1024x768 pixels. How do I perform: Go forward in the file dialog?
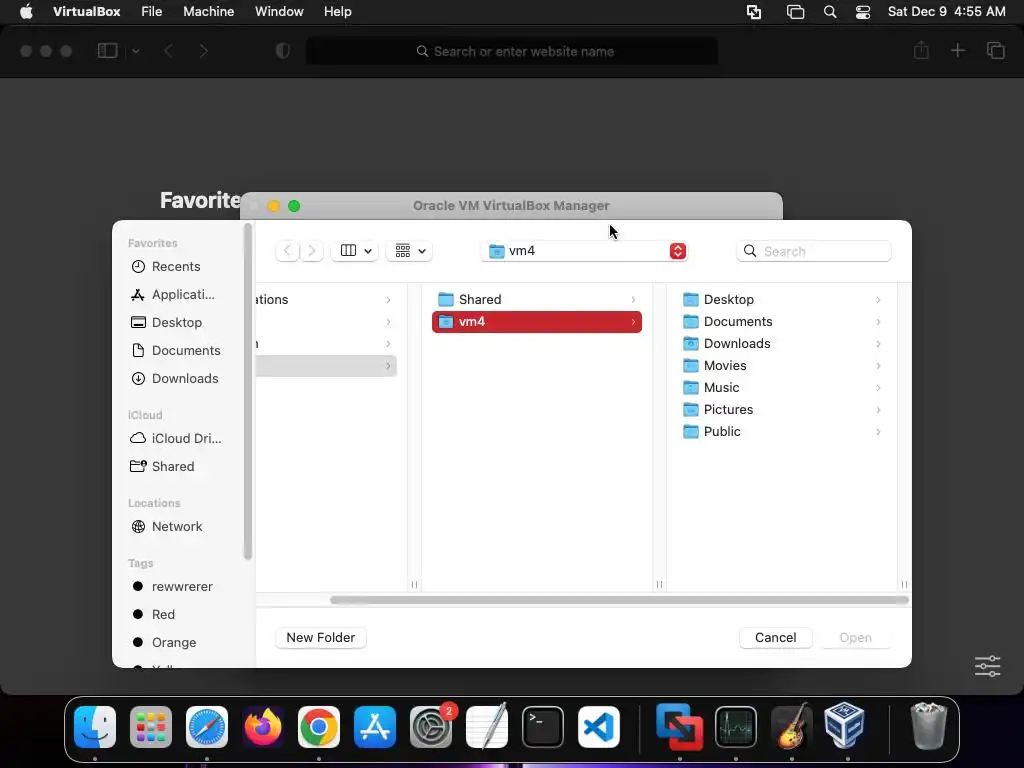coord(312,251)
